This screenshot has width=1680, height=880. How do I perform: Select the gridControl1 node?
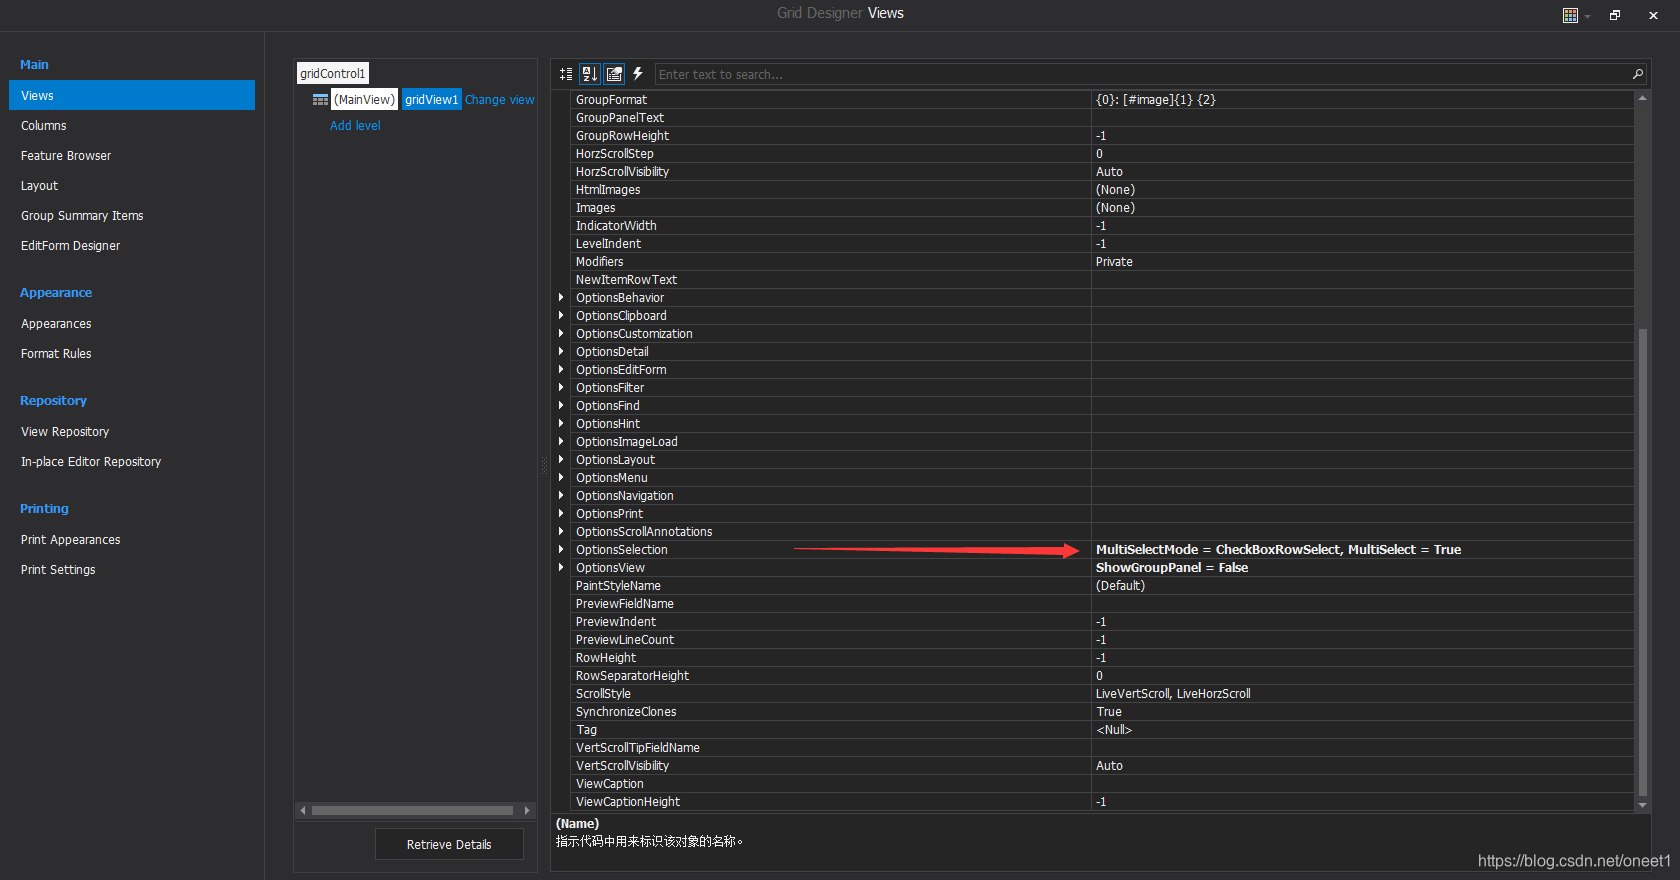pos(333,73)
